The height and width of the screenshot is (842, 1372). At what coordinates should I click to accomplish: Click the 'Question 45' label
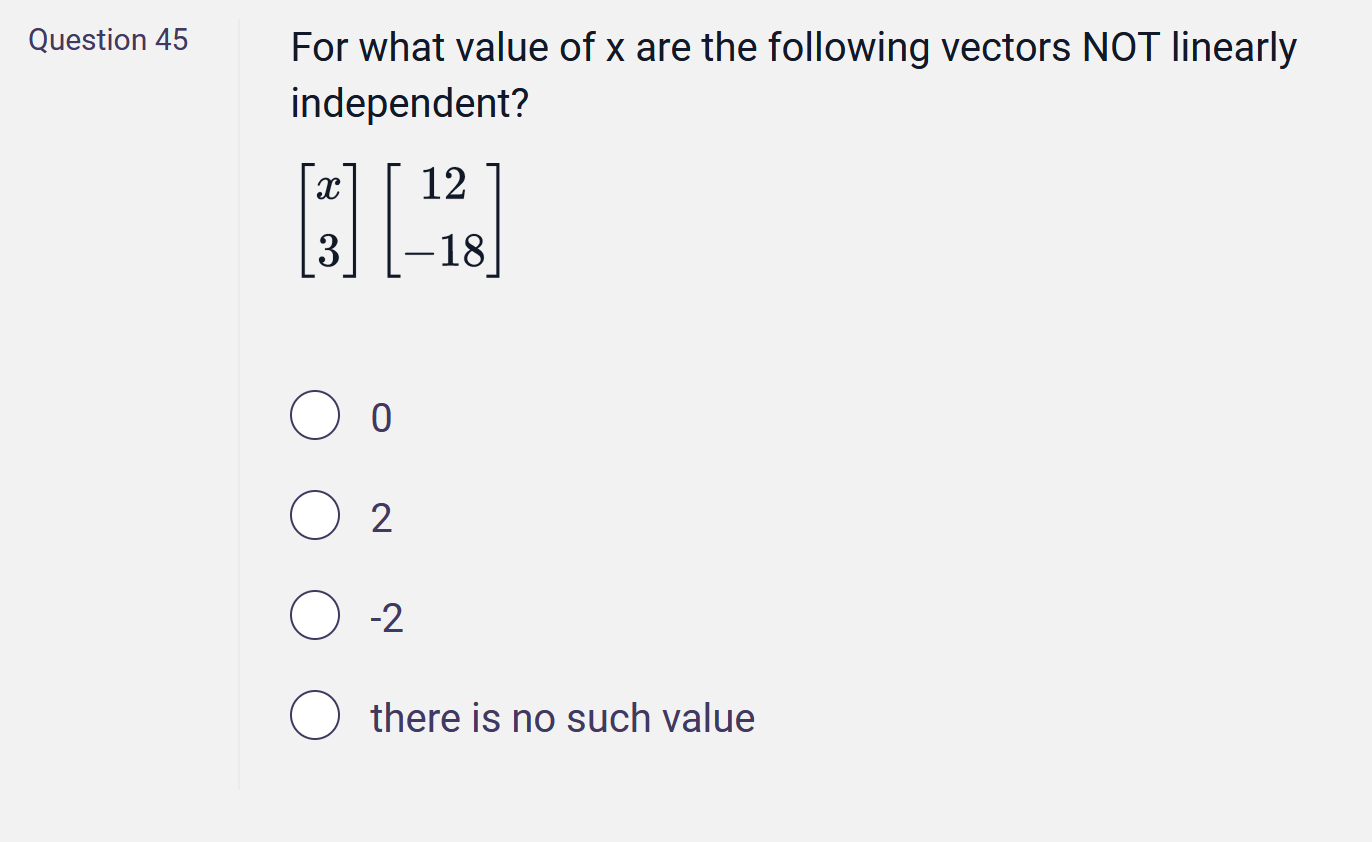108,40
